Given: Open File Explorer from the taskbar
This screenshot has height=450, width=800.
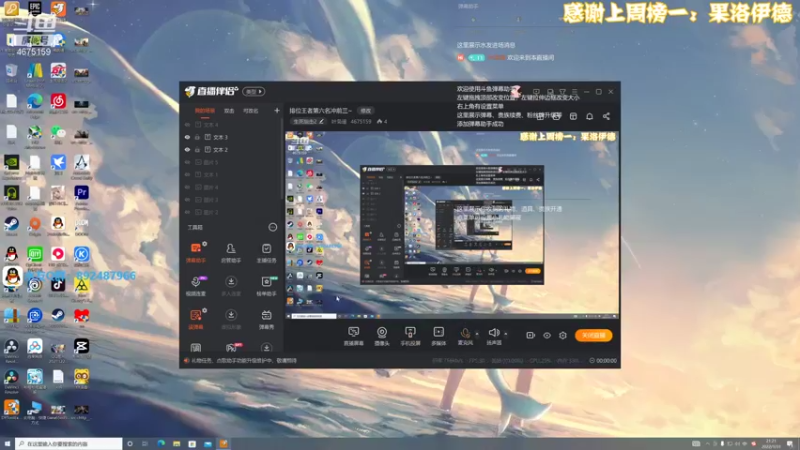Looking at the screenshot, I should [176, 444].
